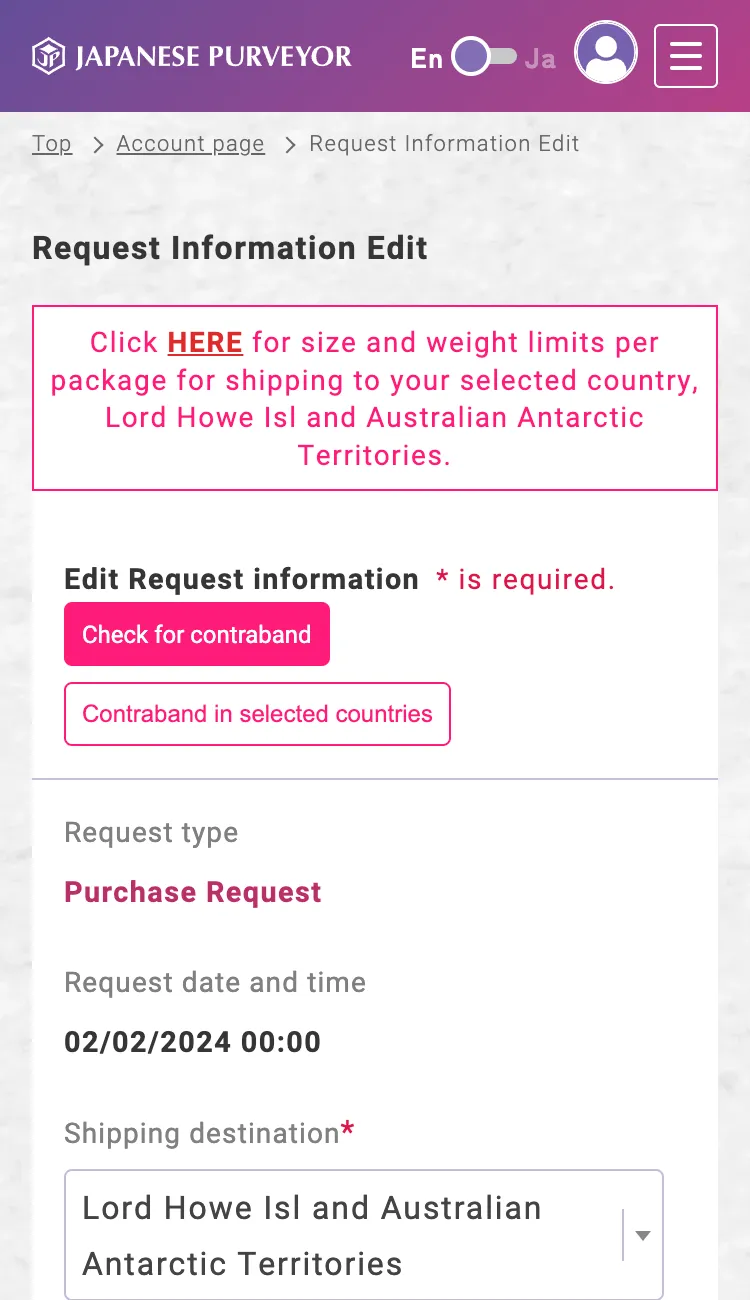750x1300 pixels.
Task: Click the Purchase Request type value
Action: (193, 892)
